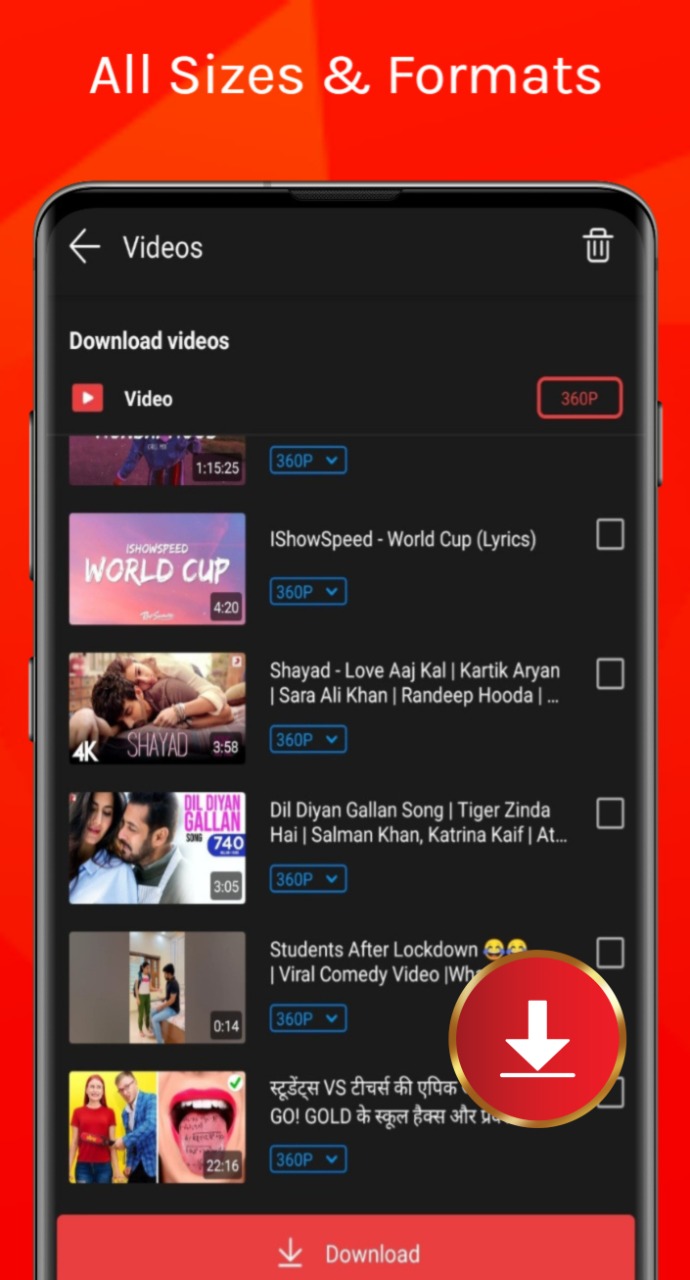Open 360P dropdown for the 1:15:25 video
Viewport: 690px width, 1280px height.
308,461
